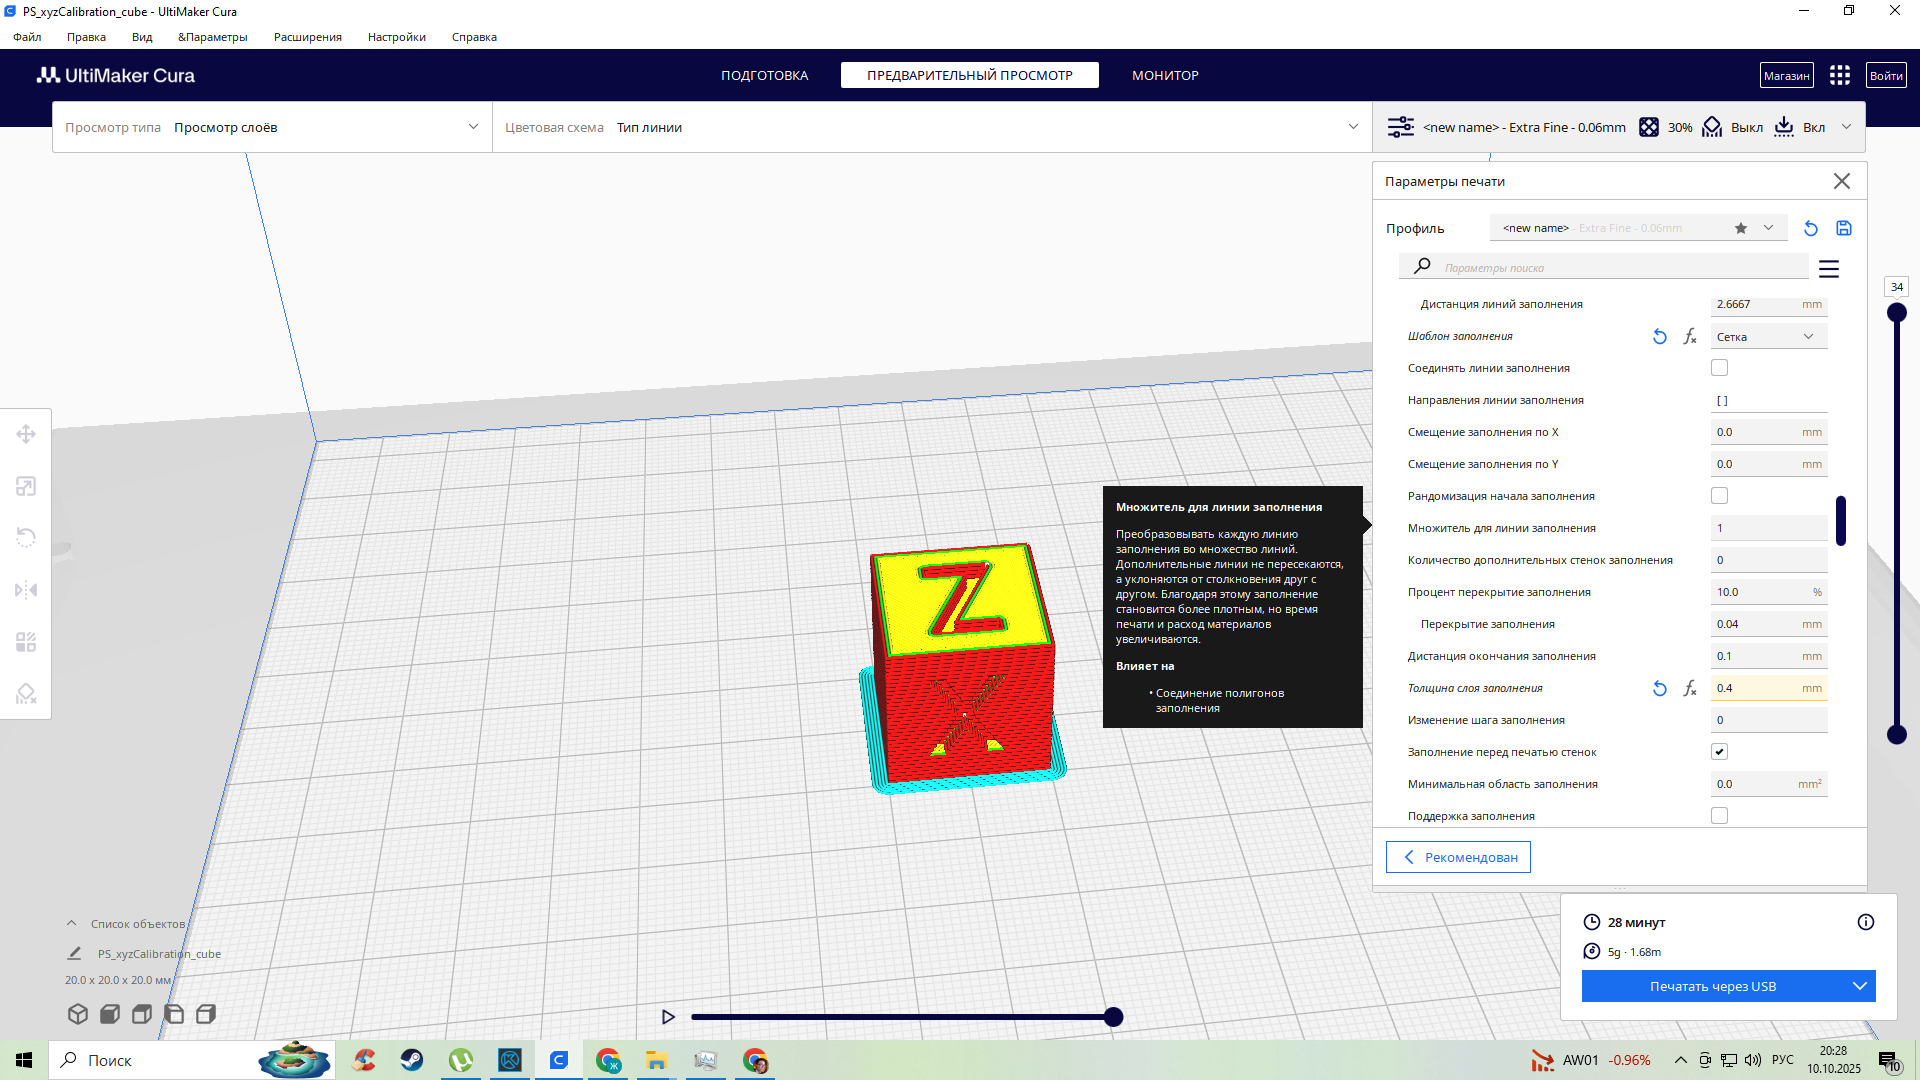Image resolution: width=1920 pixels, height=1080 pixels.
Task: Reset the profile with the circular arrow icon
Action: coord(1811,228)
